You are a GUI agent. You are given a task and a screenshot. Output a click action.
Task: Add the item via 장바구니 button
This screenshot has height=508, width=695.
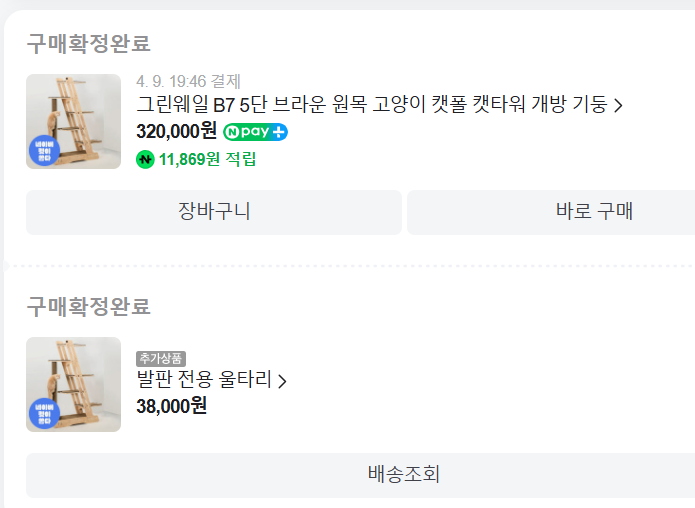point(214,212)
